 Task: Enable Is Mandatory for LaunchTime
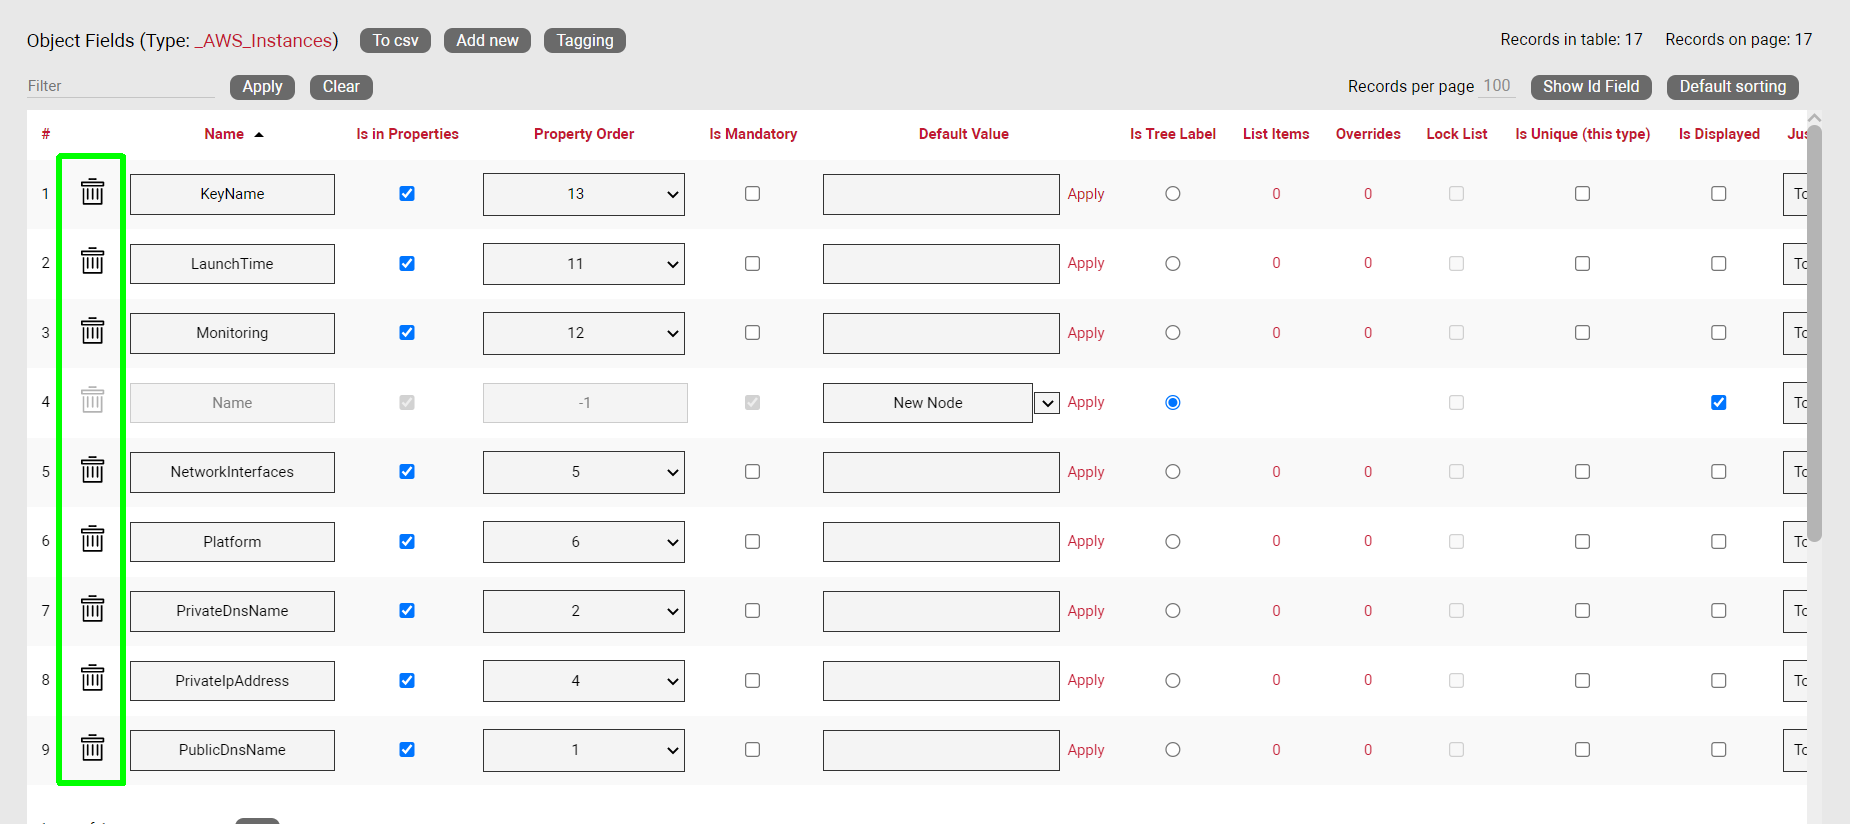[752, 264]
